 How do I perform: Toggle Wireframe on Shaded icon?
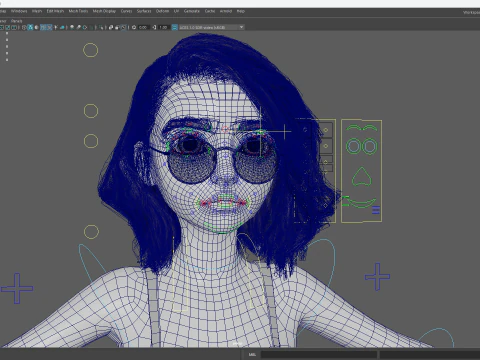tap(43, 27)
